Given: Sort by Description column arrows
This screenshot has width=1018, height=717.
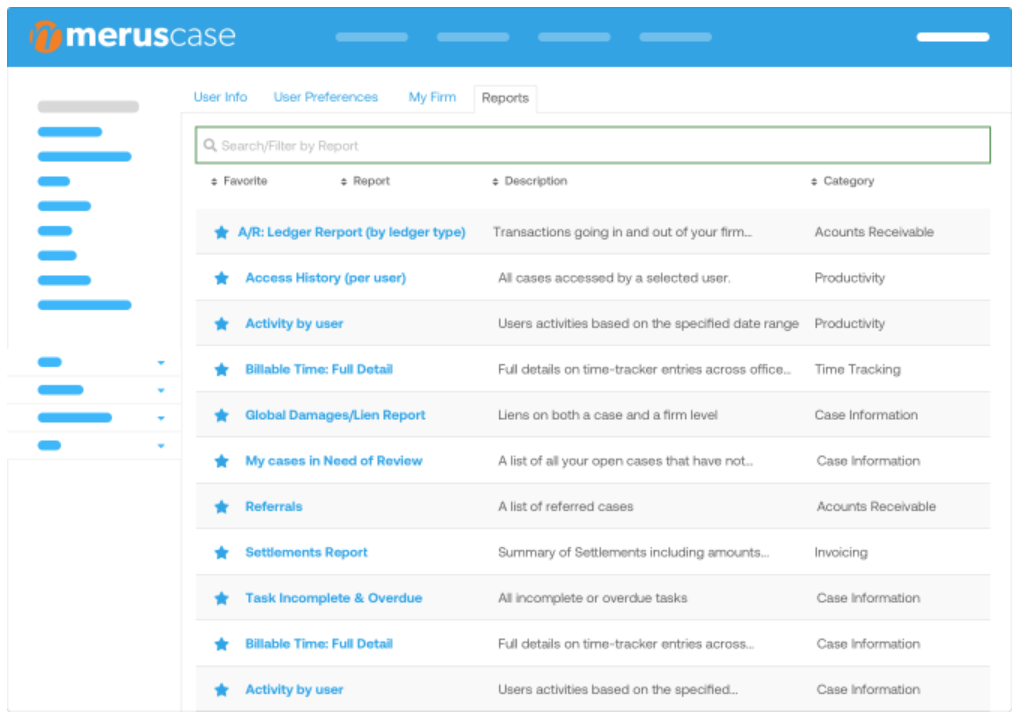Looking at the screenshot, I should 495,182.
